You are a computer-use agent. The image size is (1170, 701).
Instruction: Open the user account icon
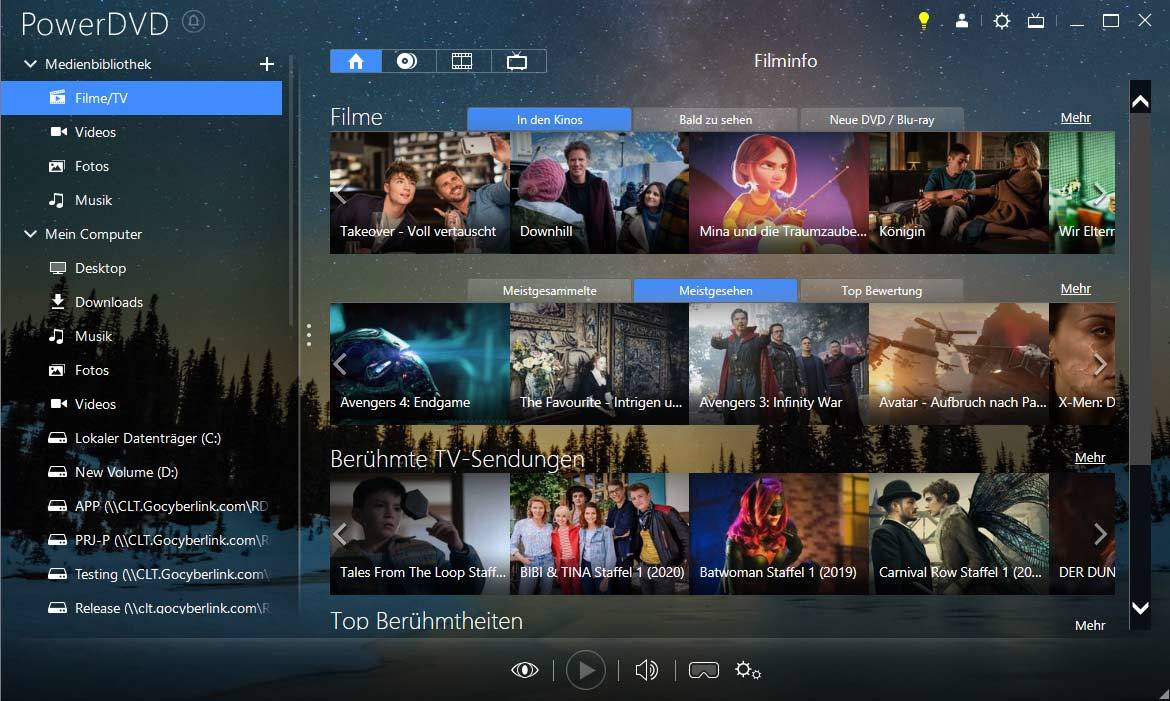point(962,21)
